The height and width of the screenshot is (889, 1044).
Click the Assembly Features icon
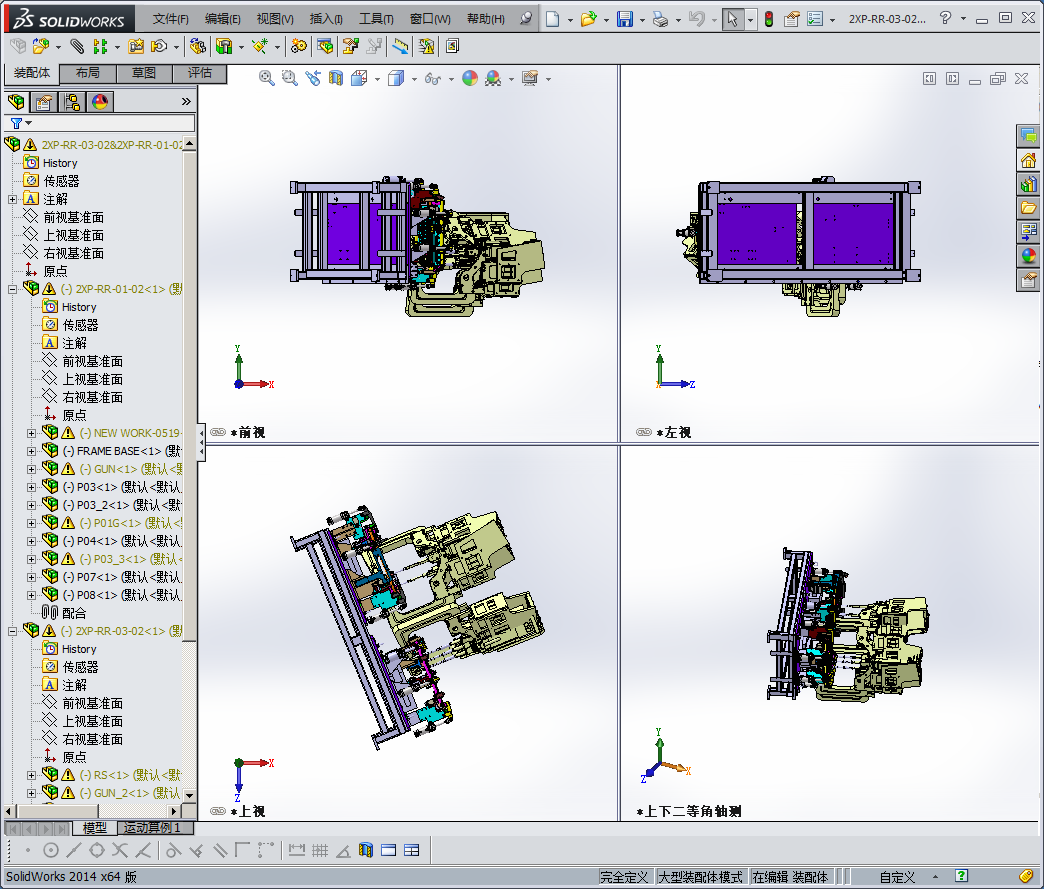(x=224, y=46)
